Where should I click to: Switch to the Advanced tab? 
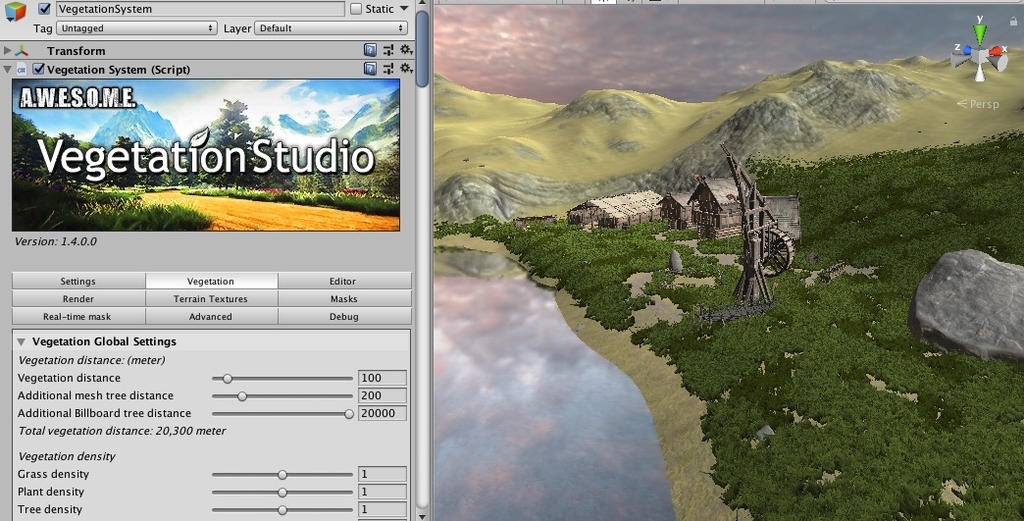click(211, 316)
